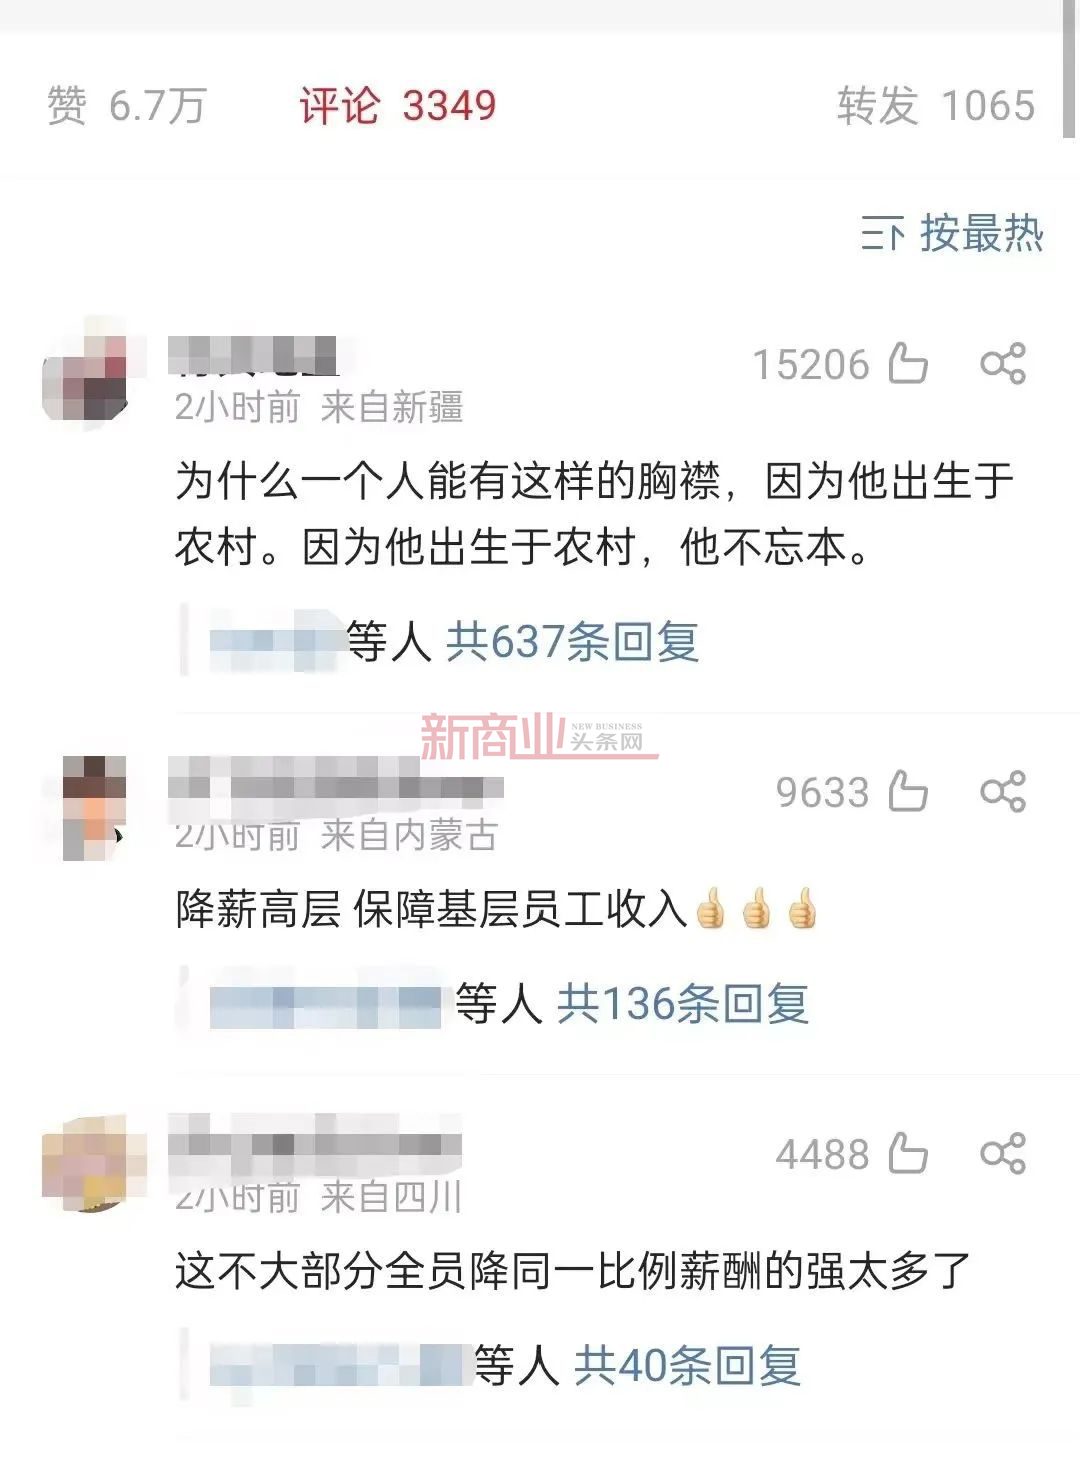Like the comment with 4488 likes

coord(908,1153)
